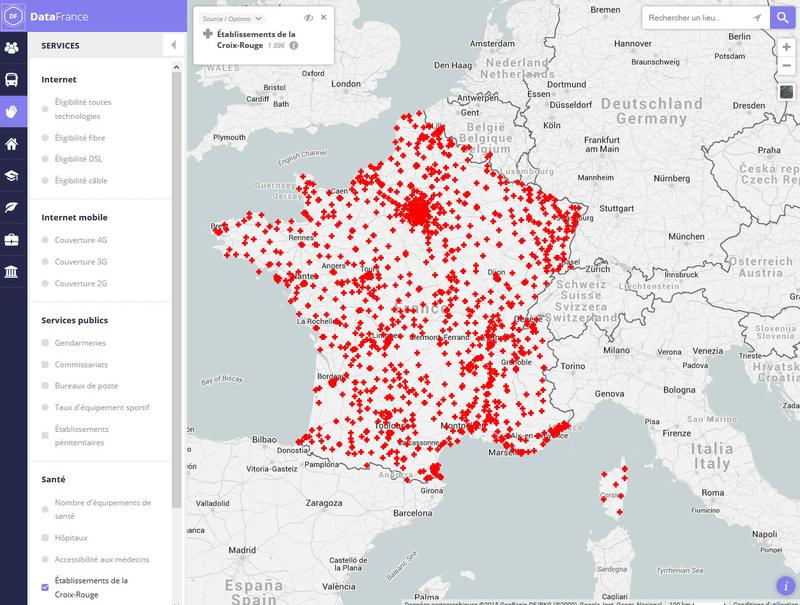Launch a search with magnifier button
The image size is (800, 605).
coord(782,17)
